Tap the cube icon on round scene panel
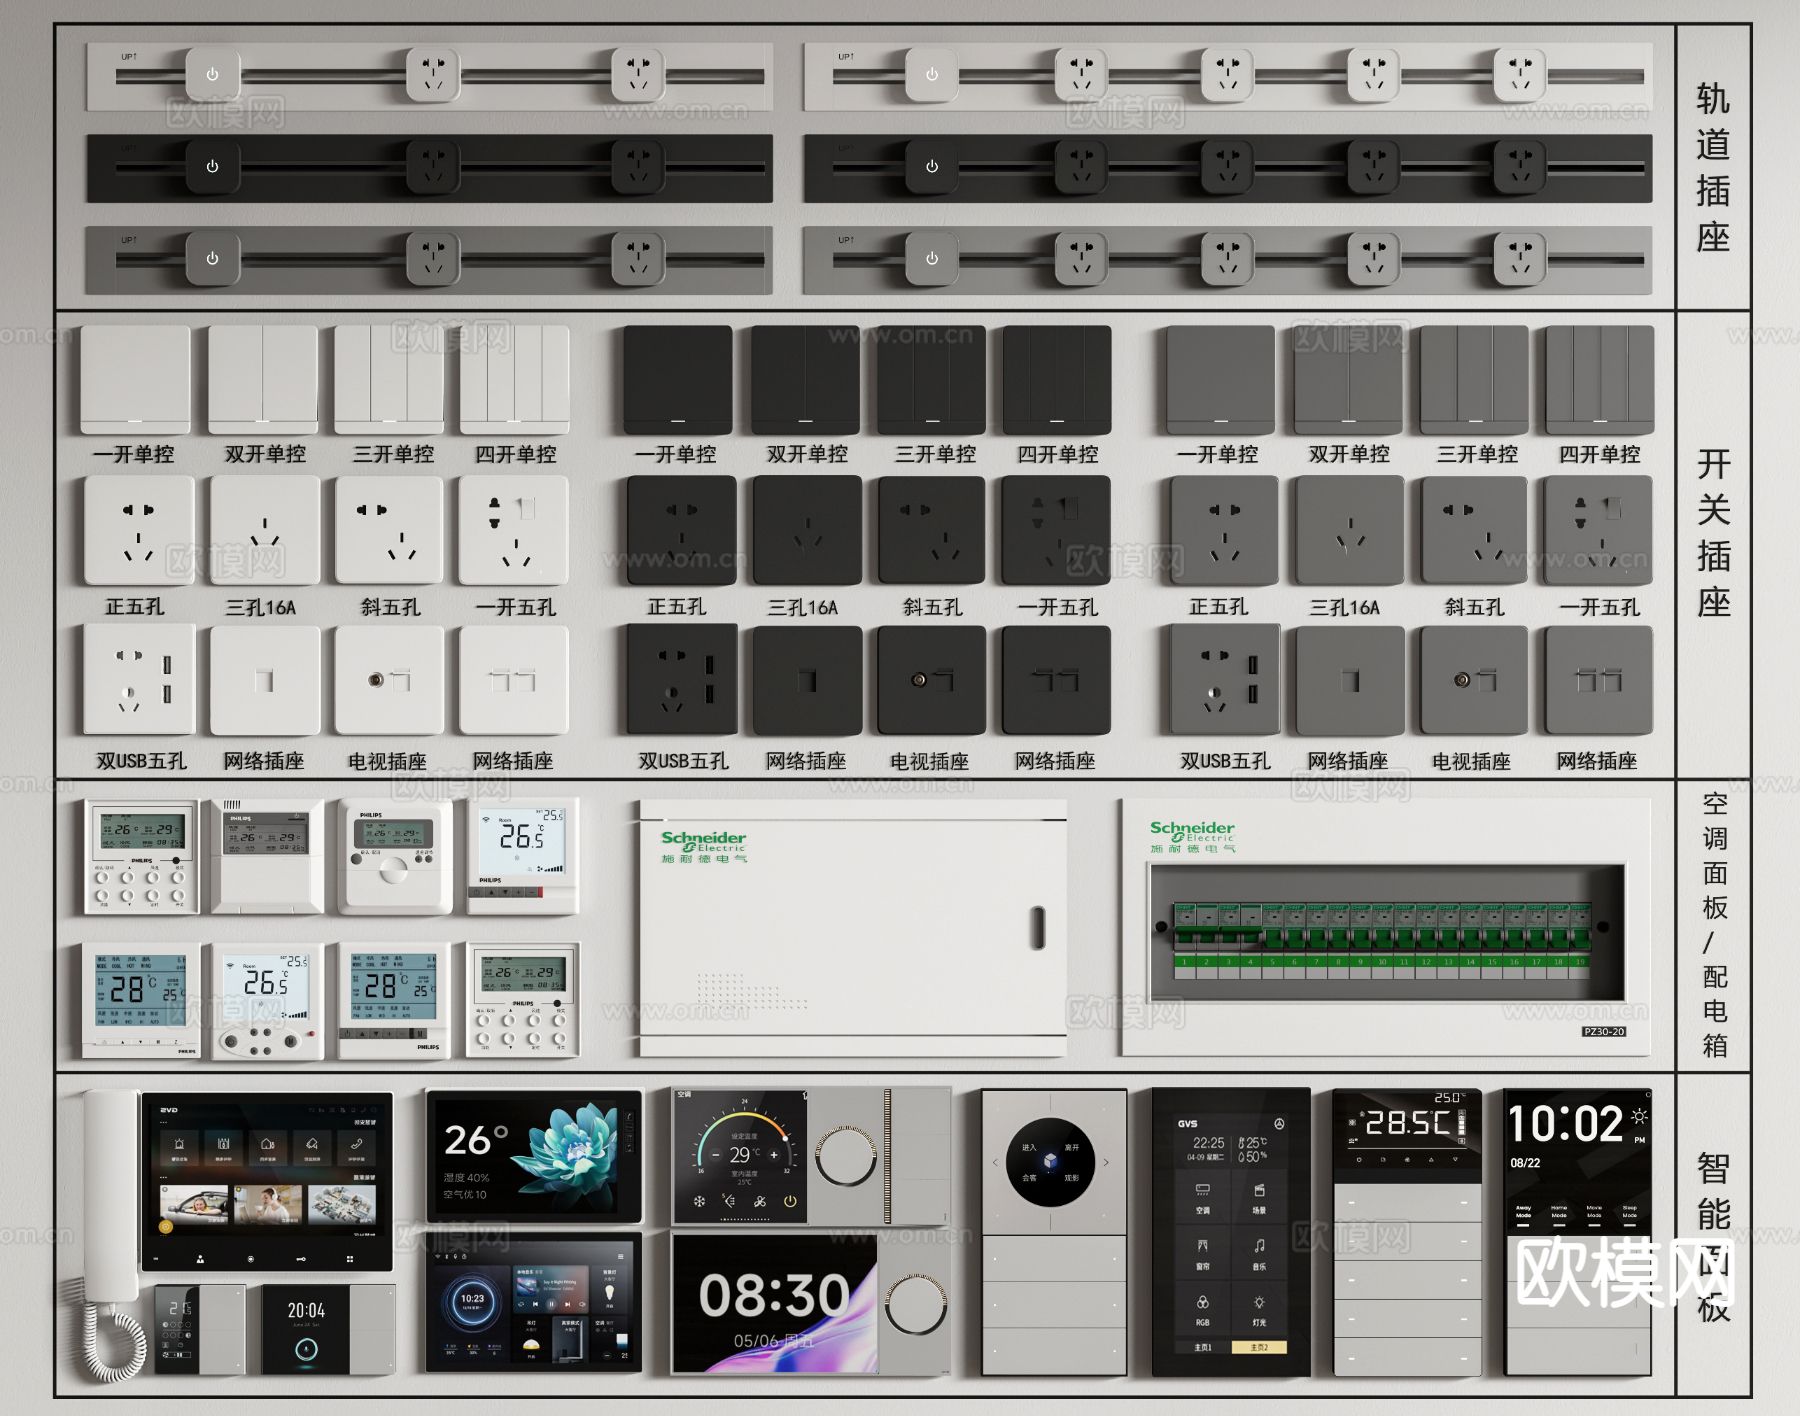1800x1416 pixels. pyautogui.click(x=1050, y=1161)
